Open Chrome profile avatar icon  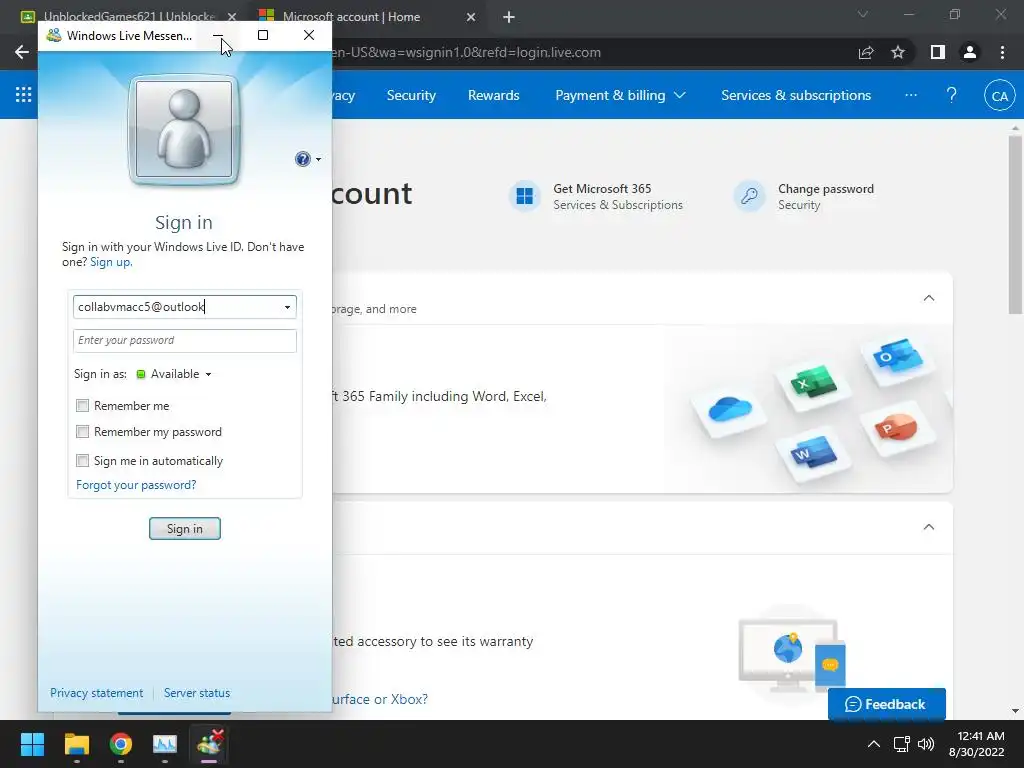(970, 52)
